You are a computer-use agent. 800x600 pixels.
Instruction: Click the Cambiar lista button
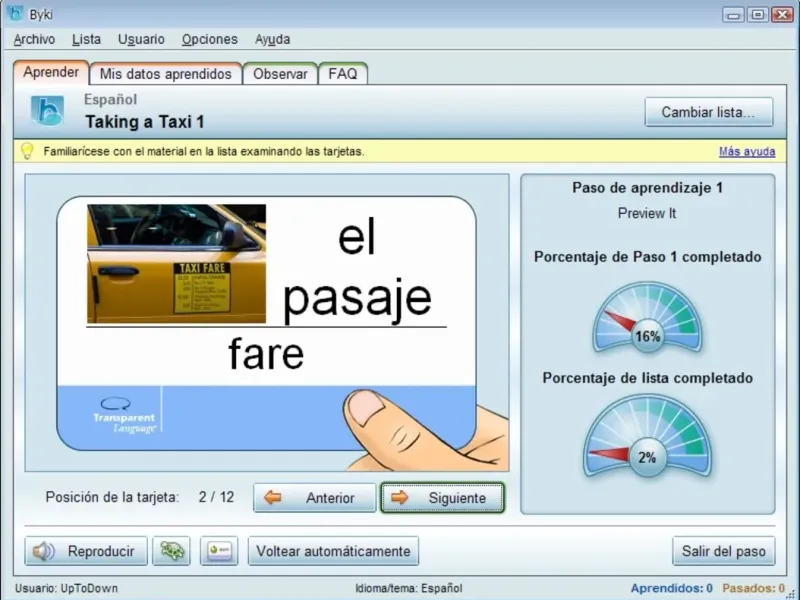[709, 112]
